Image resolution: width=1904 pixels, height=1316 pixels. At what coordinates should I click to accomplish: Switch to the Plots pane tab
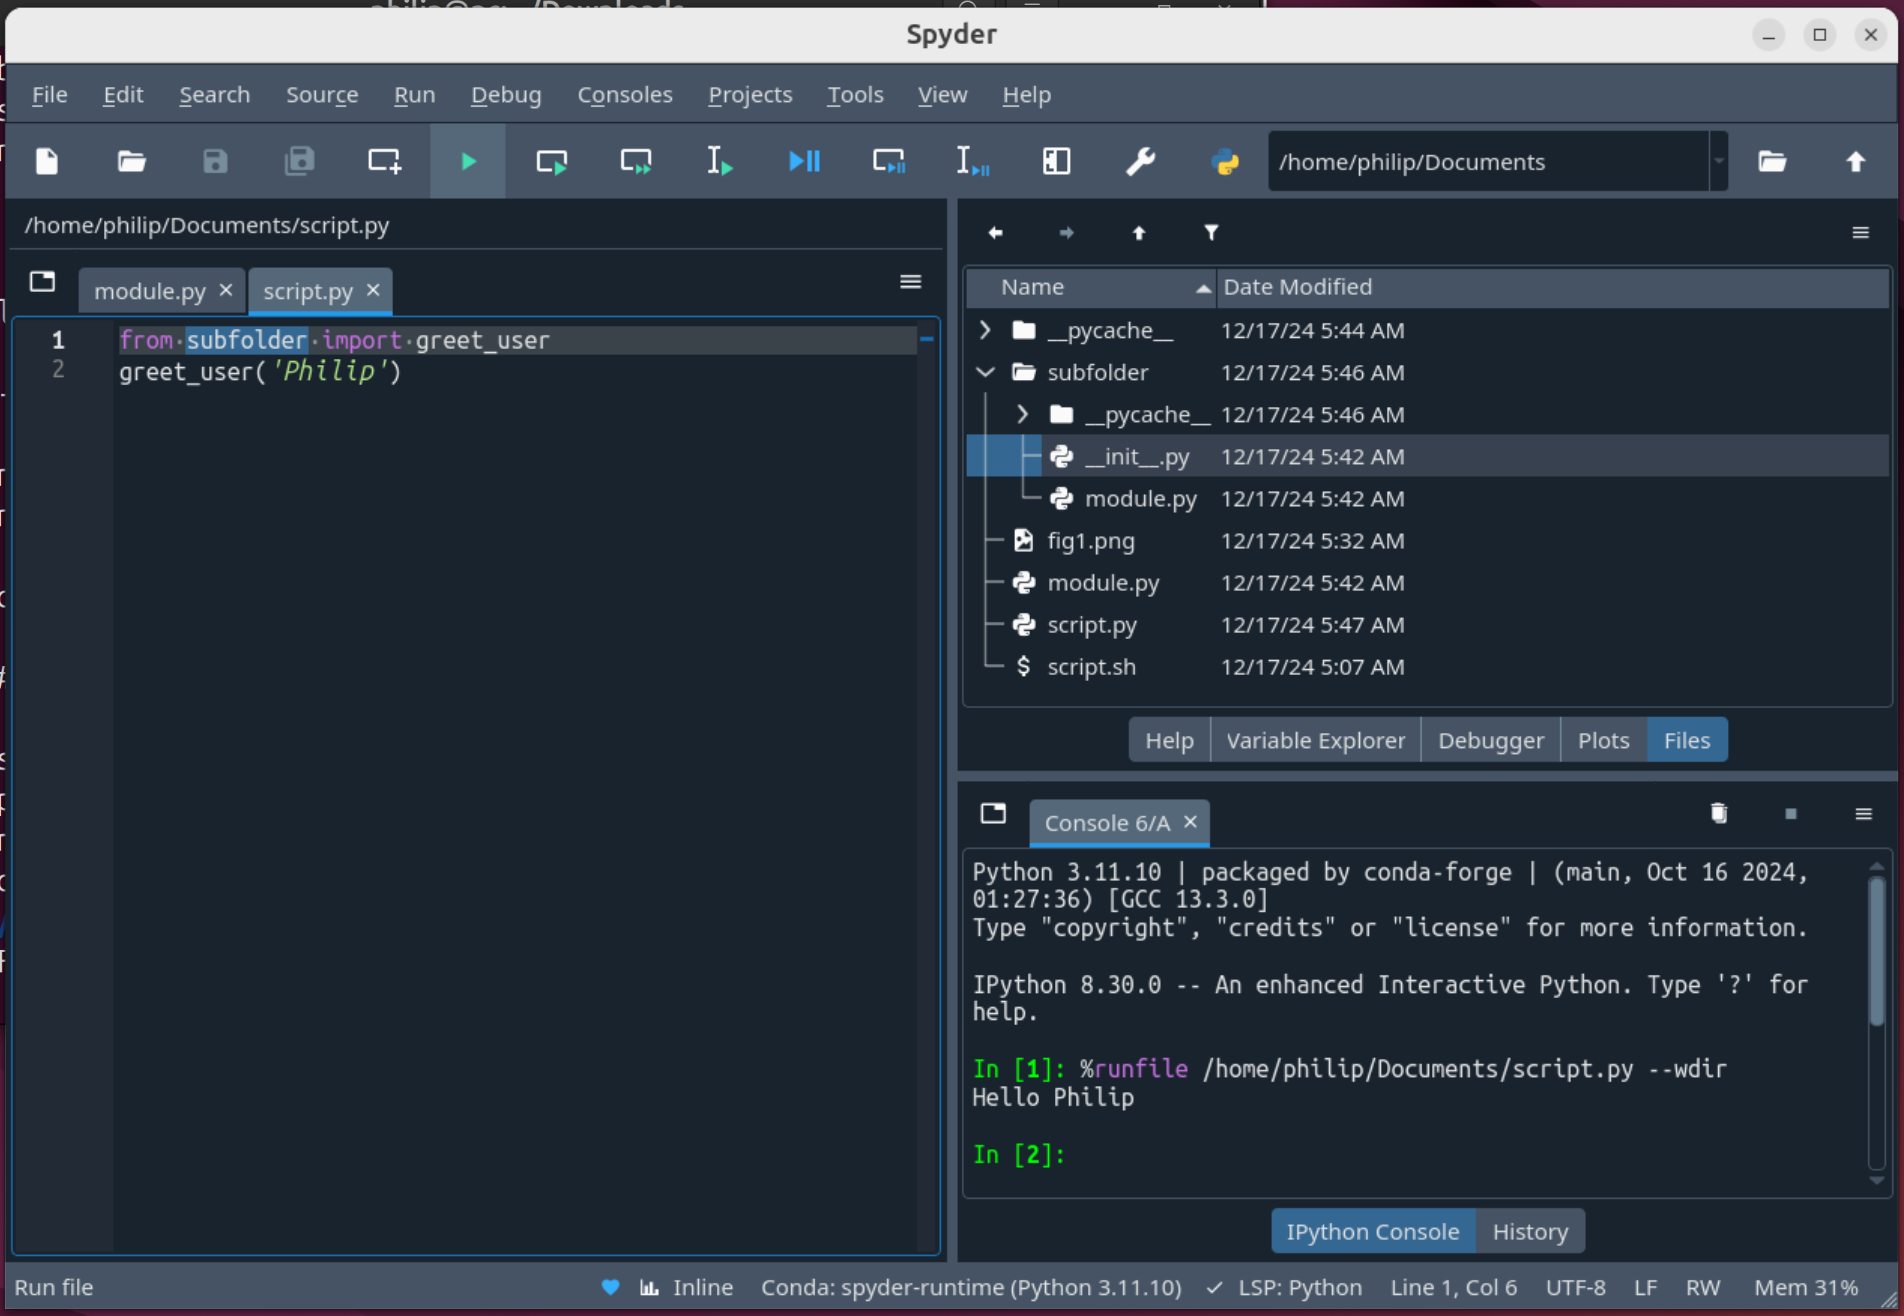[1603, 741]
